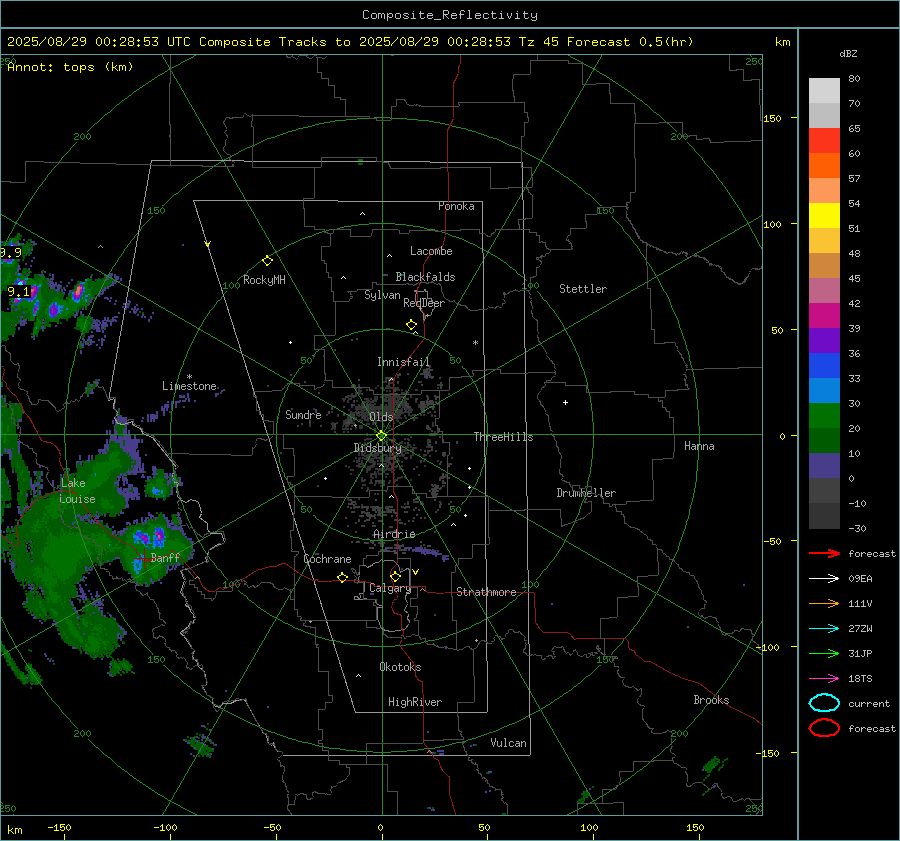Screen dimensions: 900x841
Task: Click the 'Annot: tops (km)' label
Action: (70, 67)
